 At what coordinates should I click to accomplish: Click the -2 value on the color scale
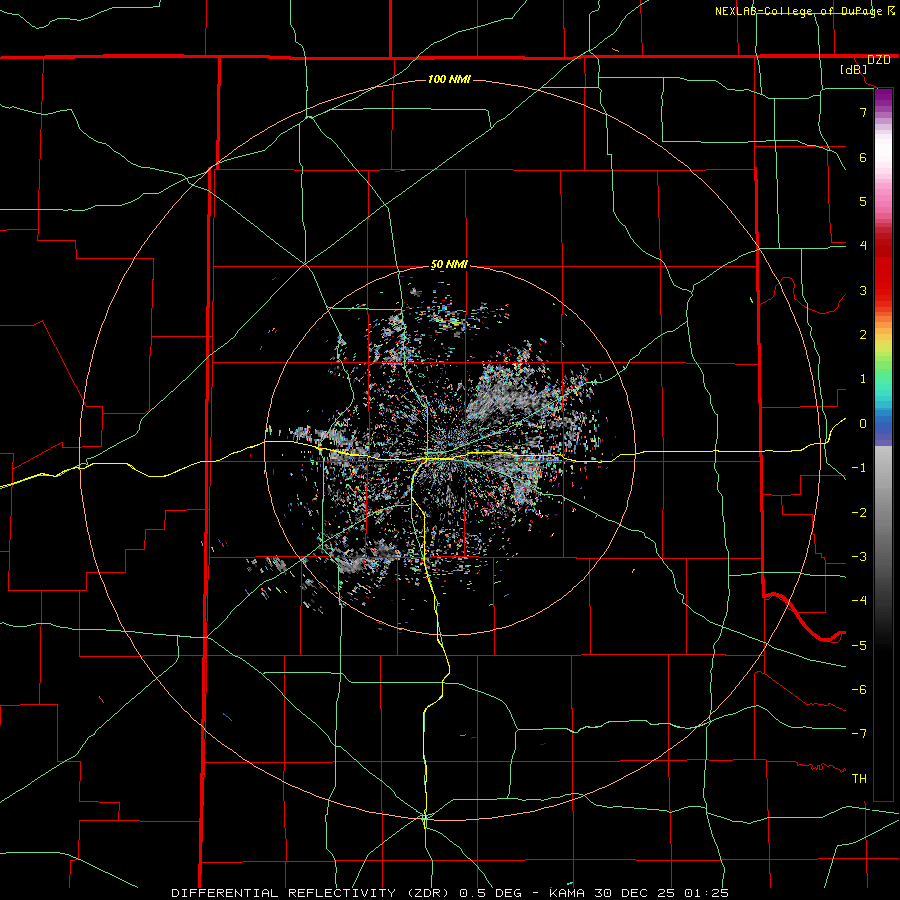(x=859, y=513)
